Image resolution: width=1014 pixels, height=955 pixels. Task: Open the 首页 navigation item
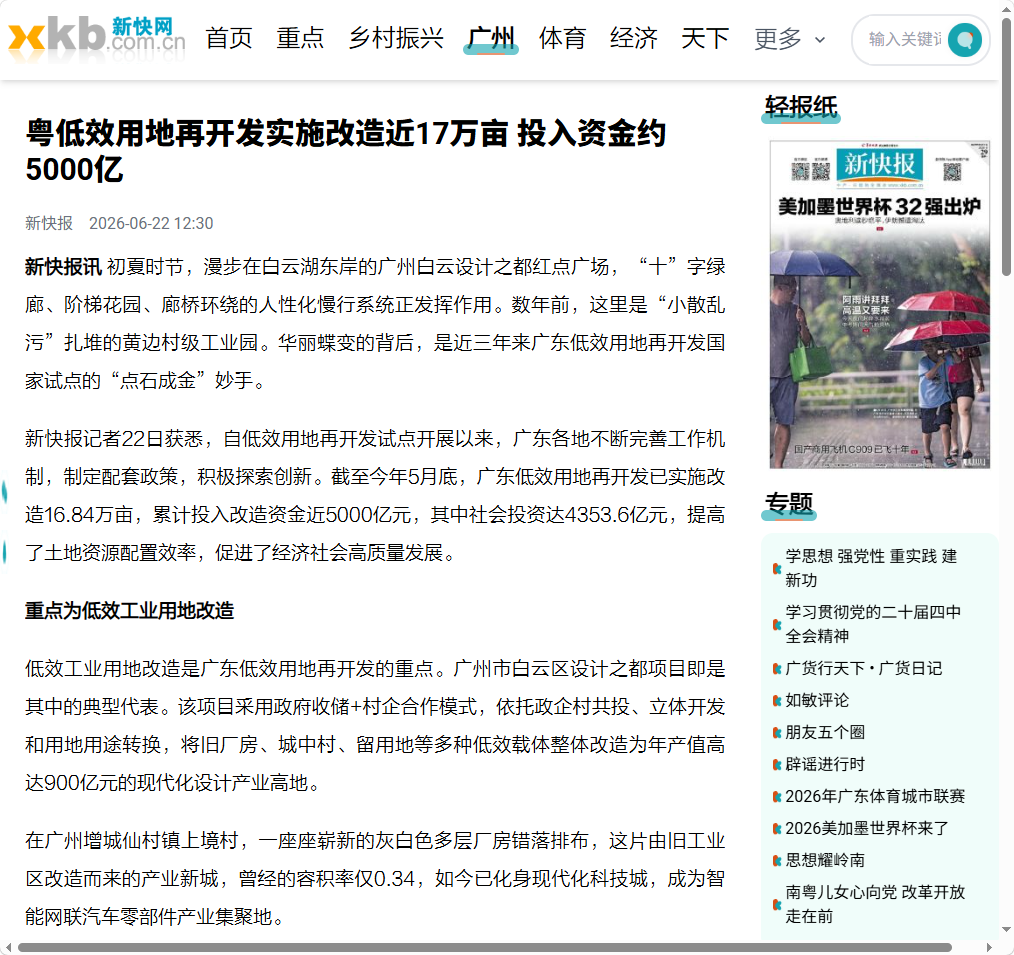click(229, 38)
